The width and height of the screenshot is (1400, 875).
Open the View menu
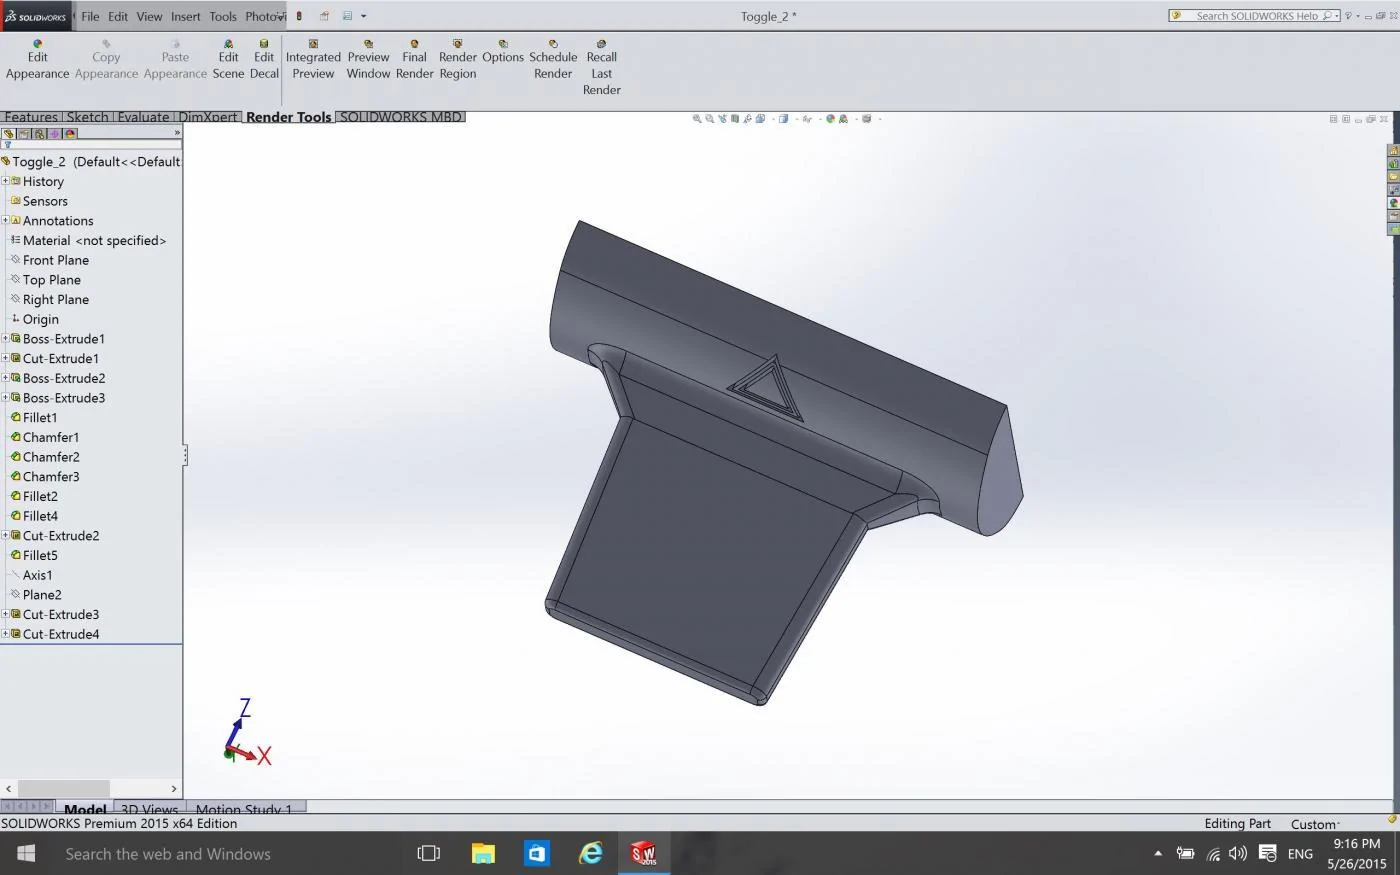tap(149, 16)
